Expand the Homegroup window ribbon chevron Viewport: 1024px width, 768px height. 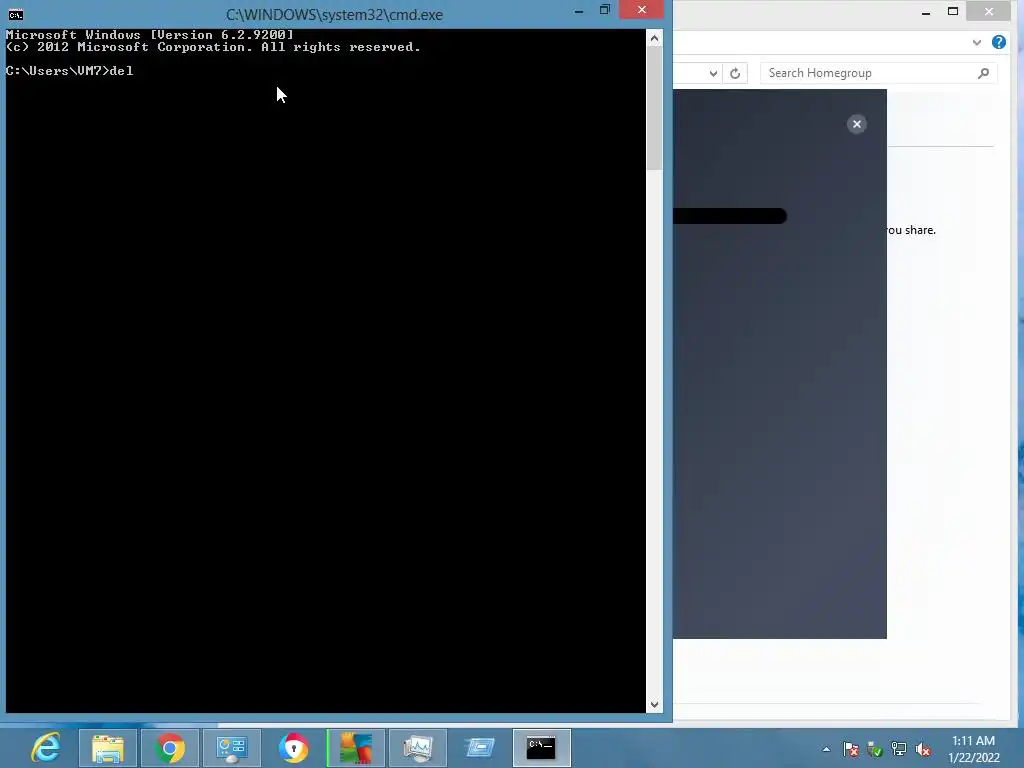pos(976,42)
